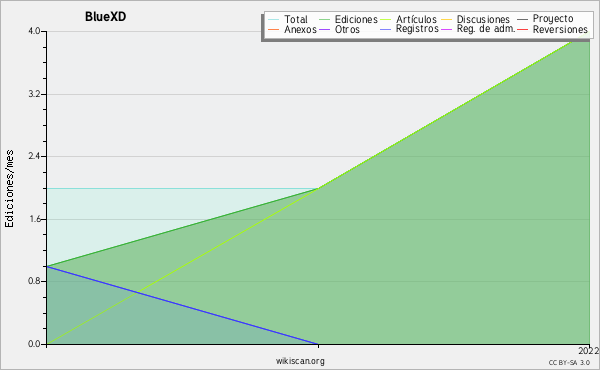Screen dimensions: 600x370
Task: Click the red Reversiones legend color line
Action: (522, 29)
